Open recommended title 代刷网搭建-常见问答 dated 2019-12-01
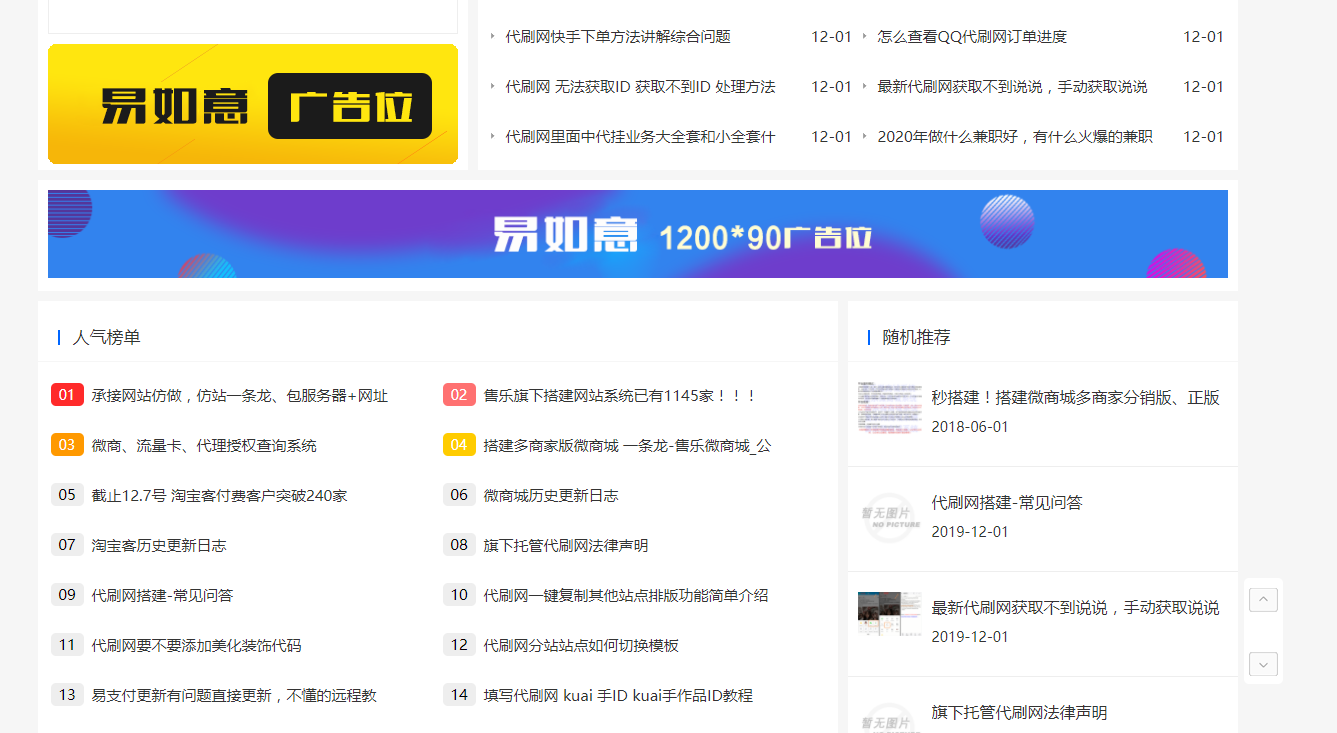The height and width of the screenshot is (733, 1337). click(x=1007, y=503)
